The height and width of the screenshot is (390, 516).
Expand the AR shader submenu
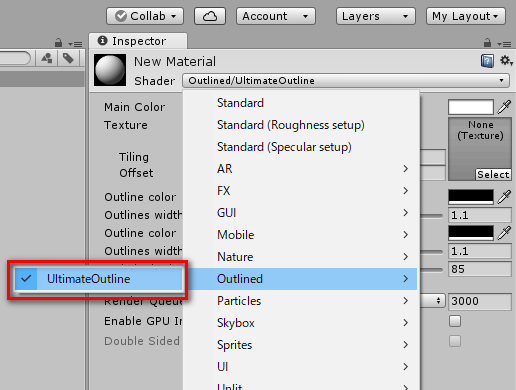pos(300,169)
